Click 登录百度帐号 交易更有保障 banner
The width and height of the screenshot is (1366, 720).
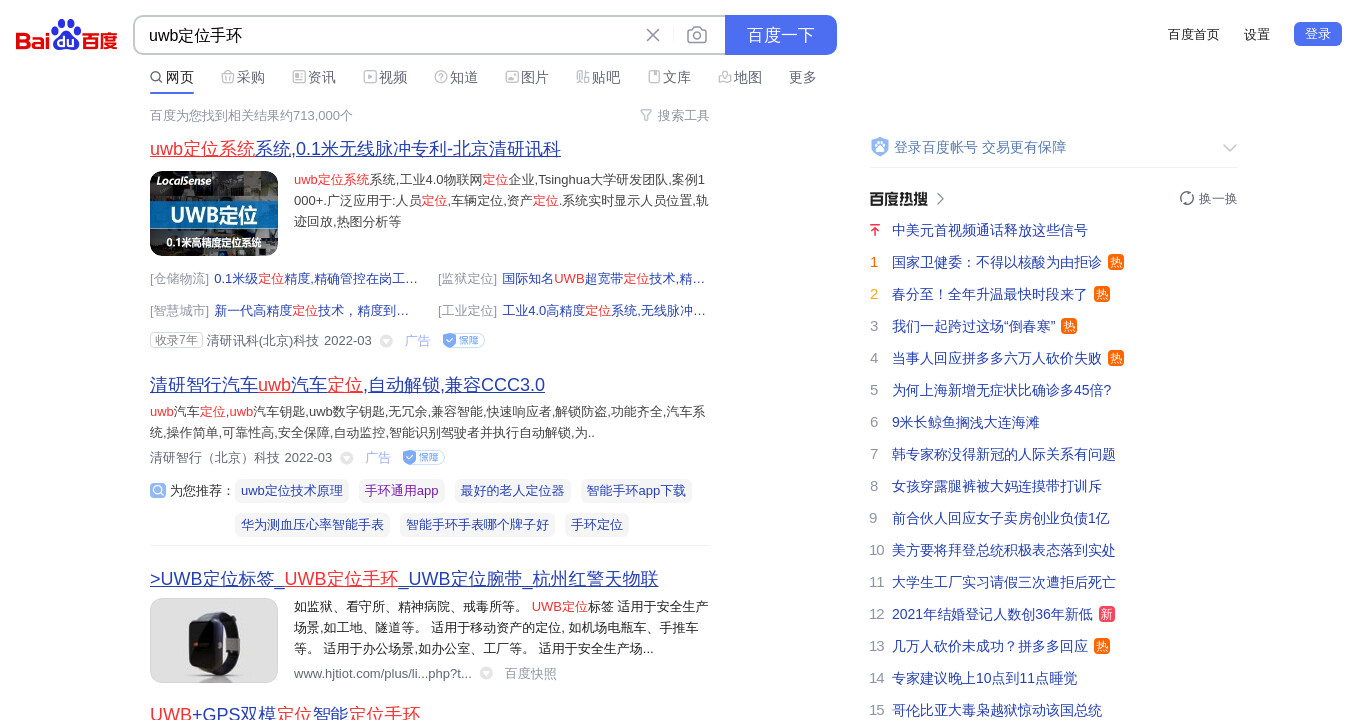point(980,147)
